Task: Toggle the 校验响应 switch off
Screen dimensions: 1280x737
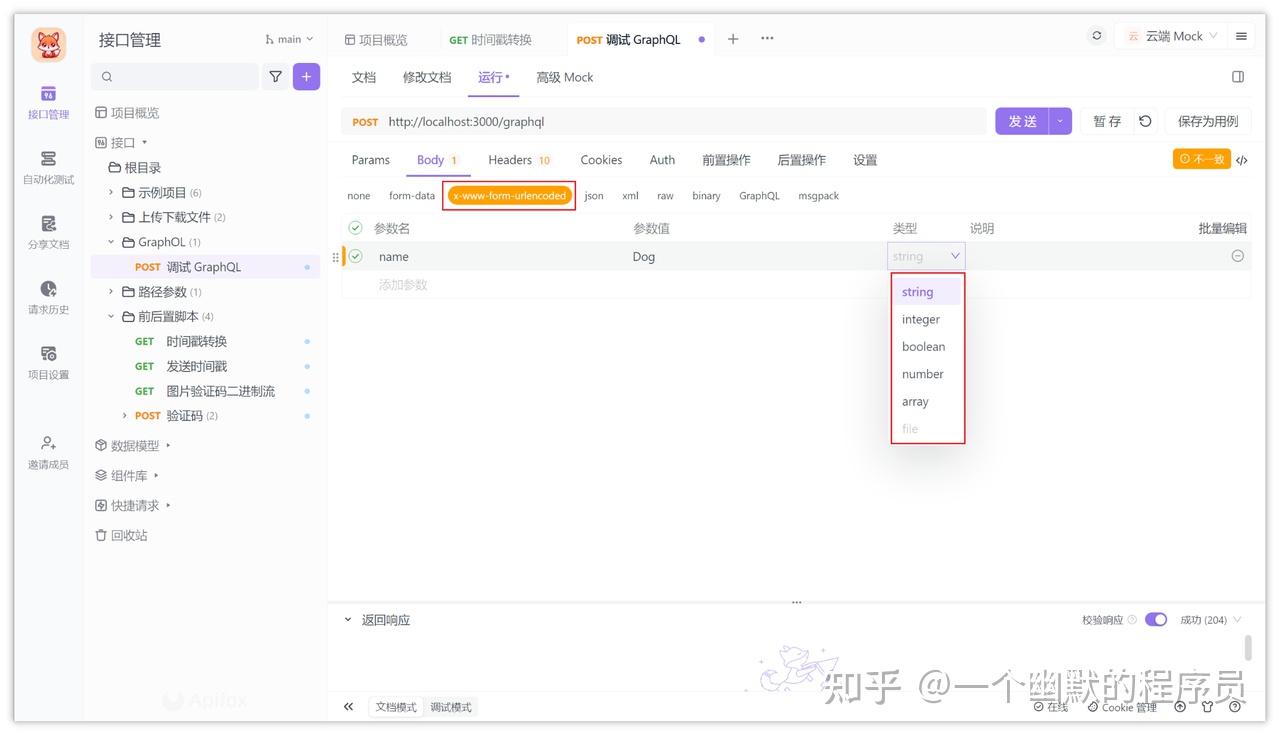Action: pos(1156,619)
